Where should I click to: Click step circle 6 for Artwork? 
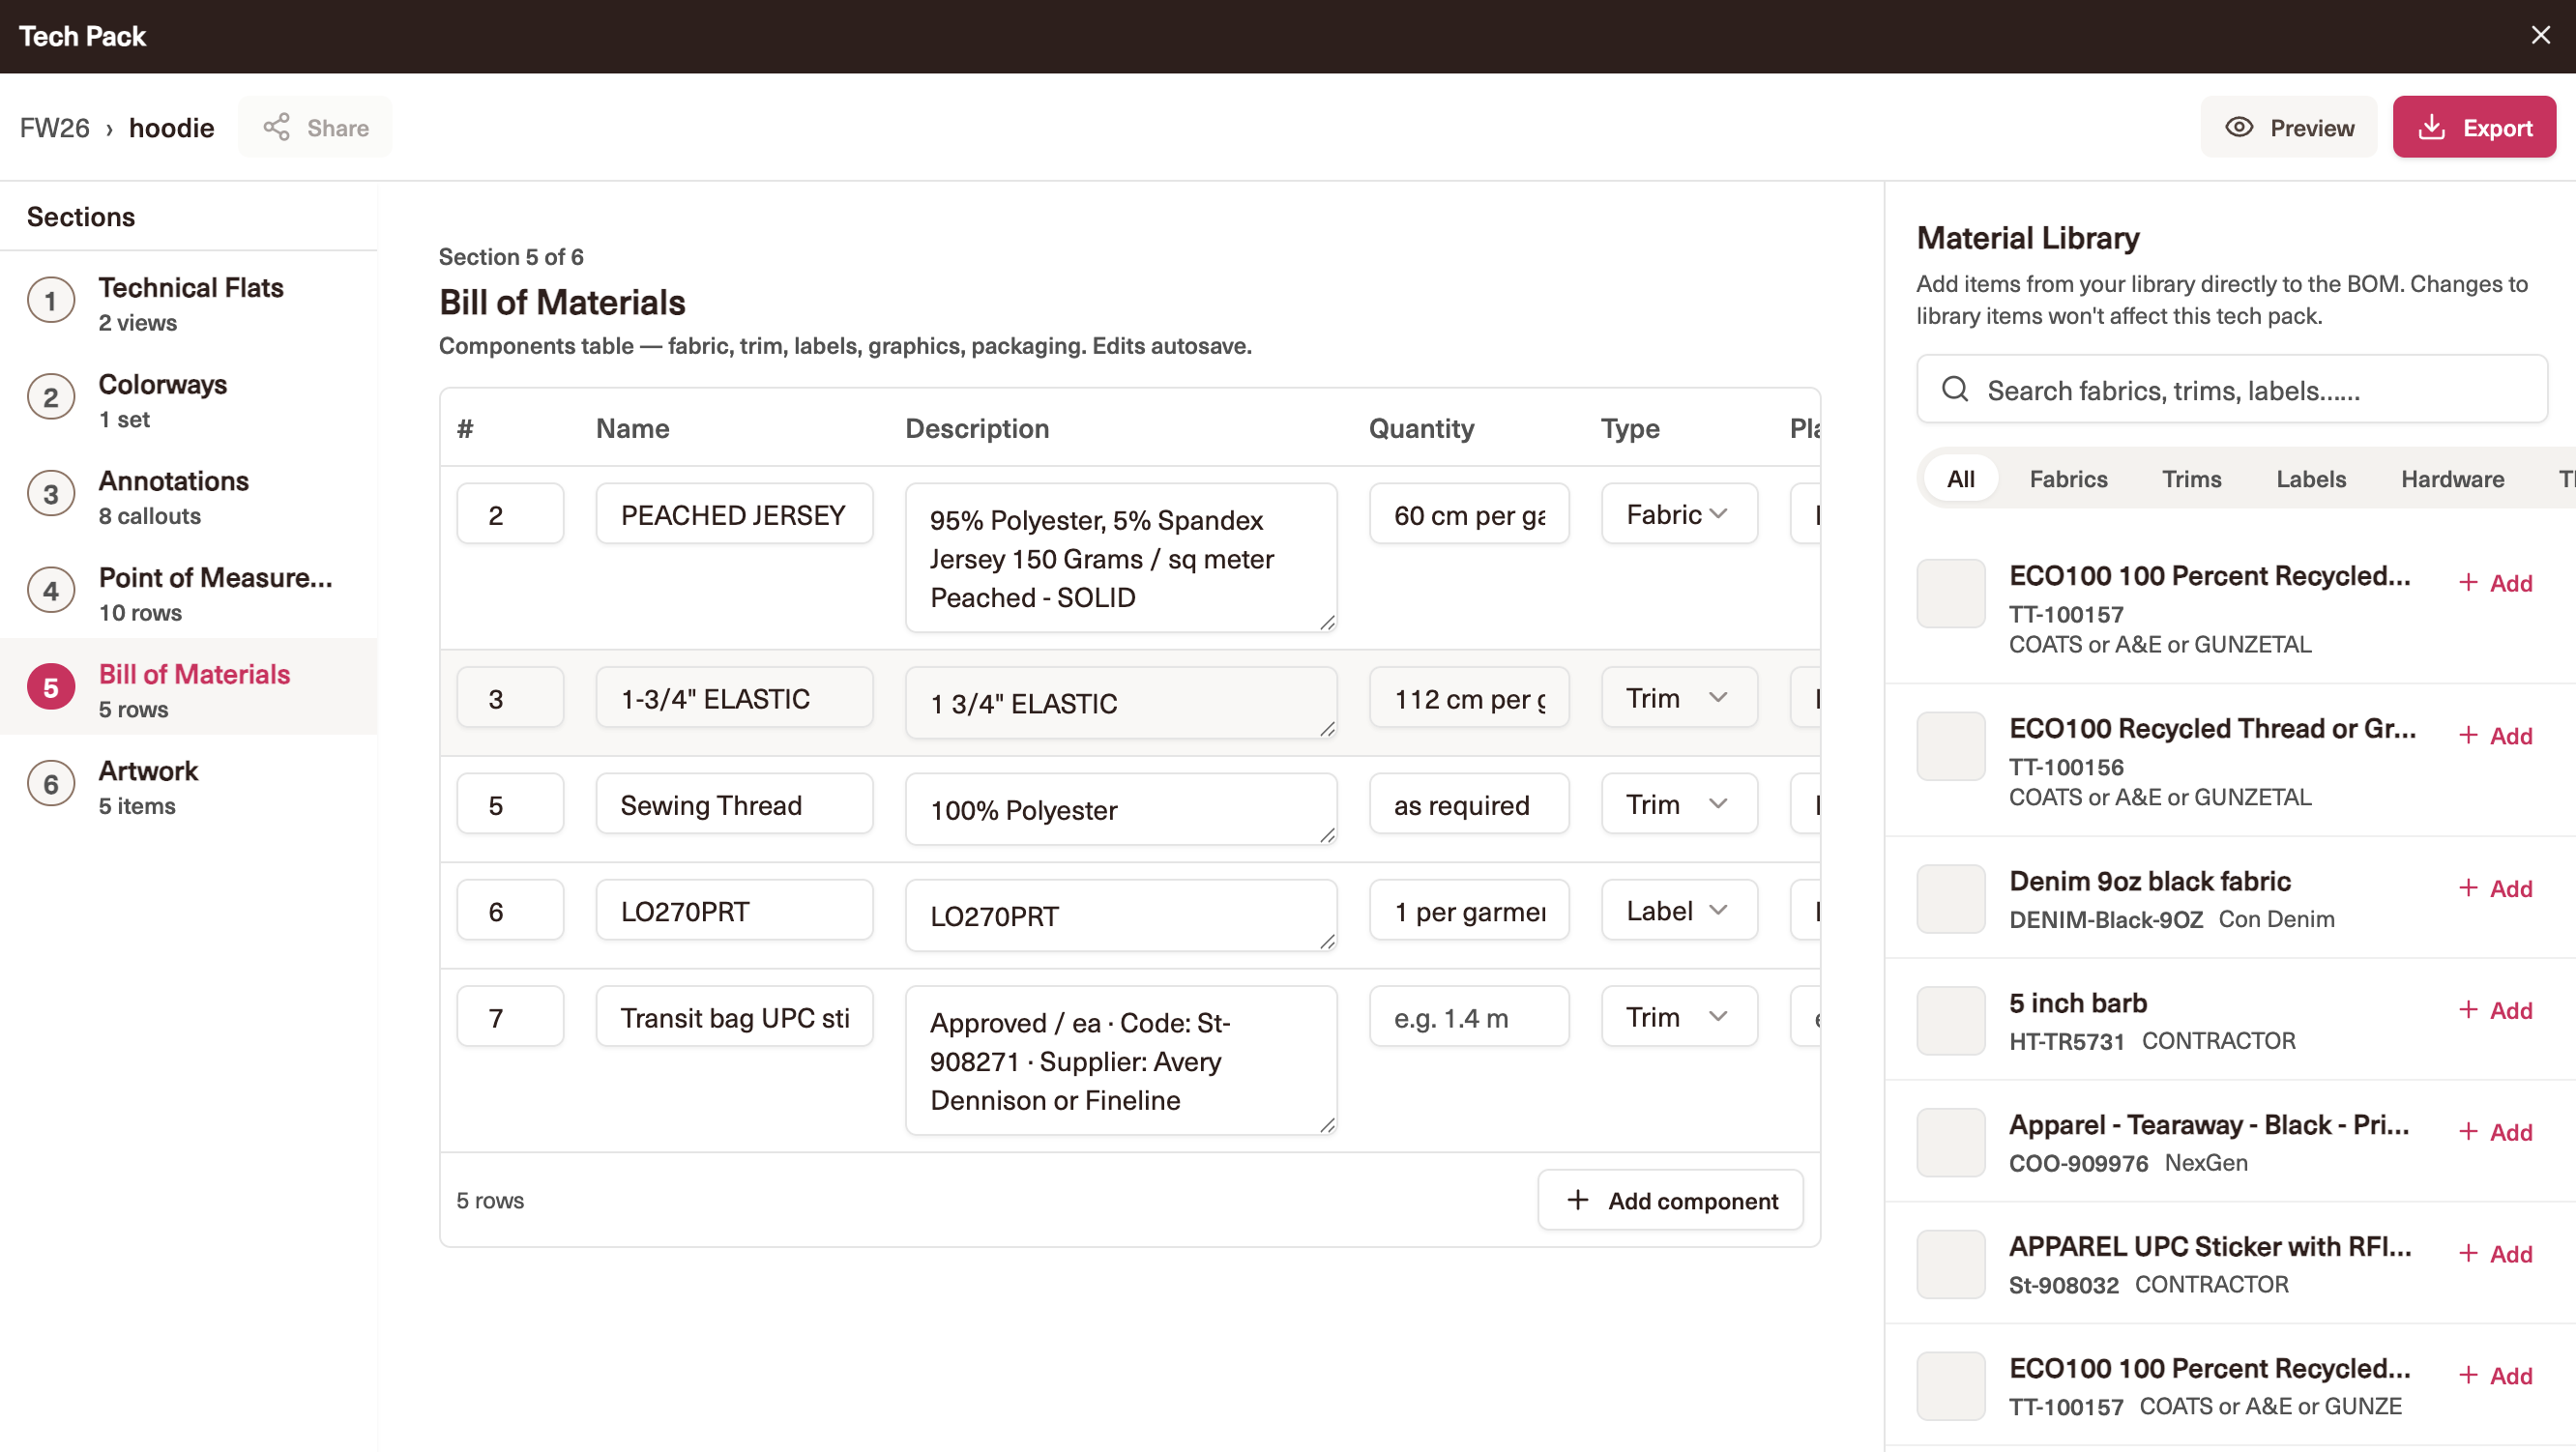click(x=51, y=784)
